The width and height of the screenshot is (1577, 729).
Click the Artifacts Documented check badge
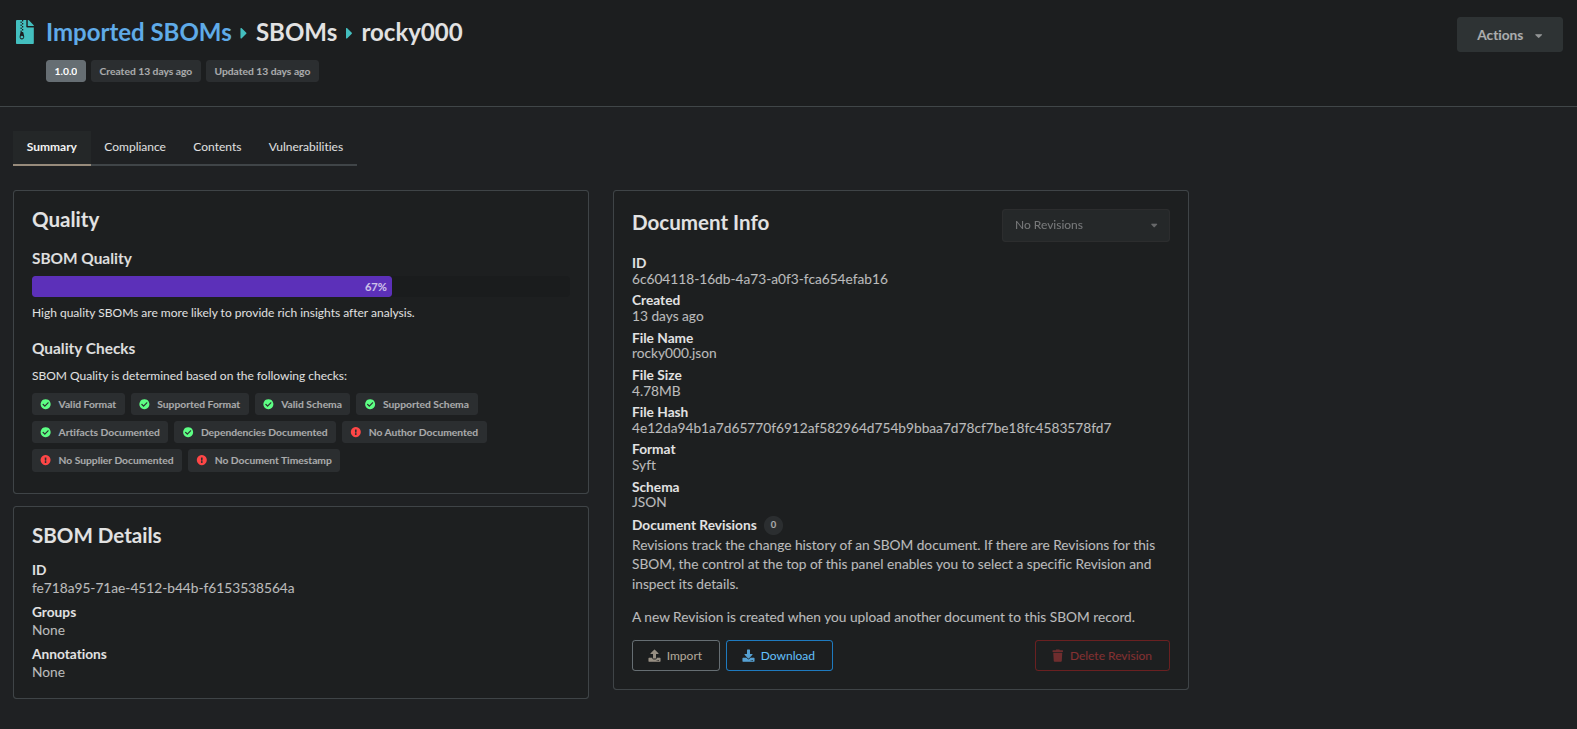click(100, 433)
